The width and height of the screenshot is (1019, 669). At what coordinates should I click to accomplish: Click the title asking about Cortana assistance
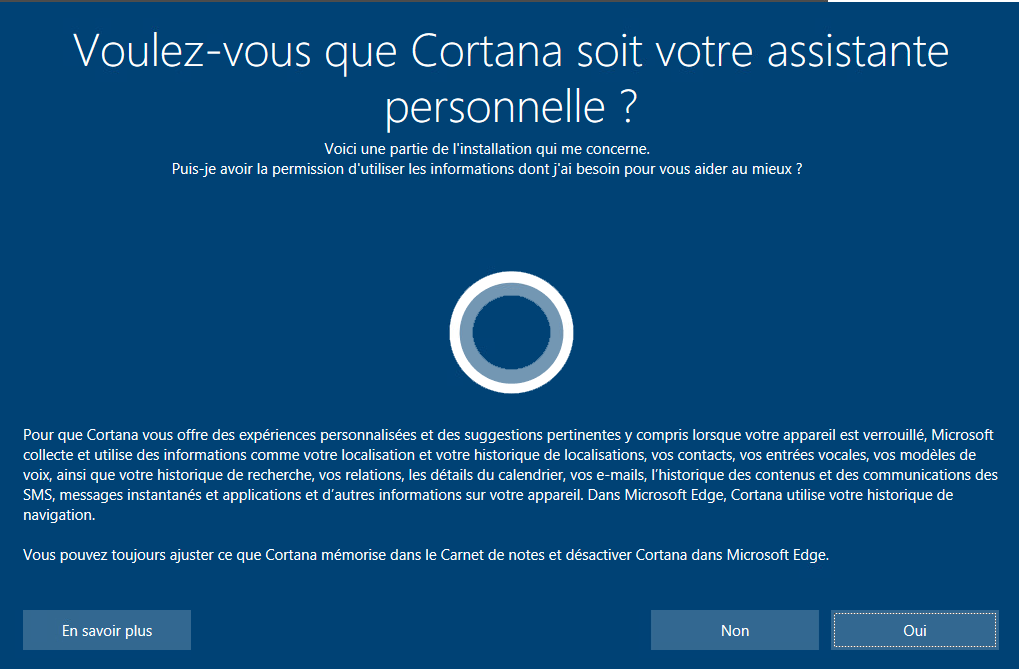[509, 80]
